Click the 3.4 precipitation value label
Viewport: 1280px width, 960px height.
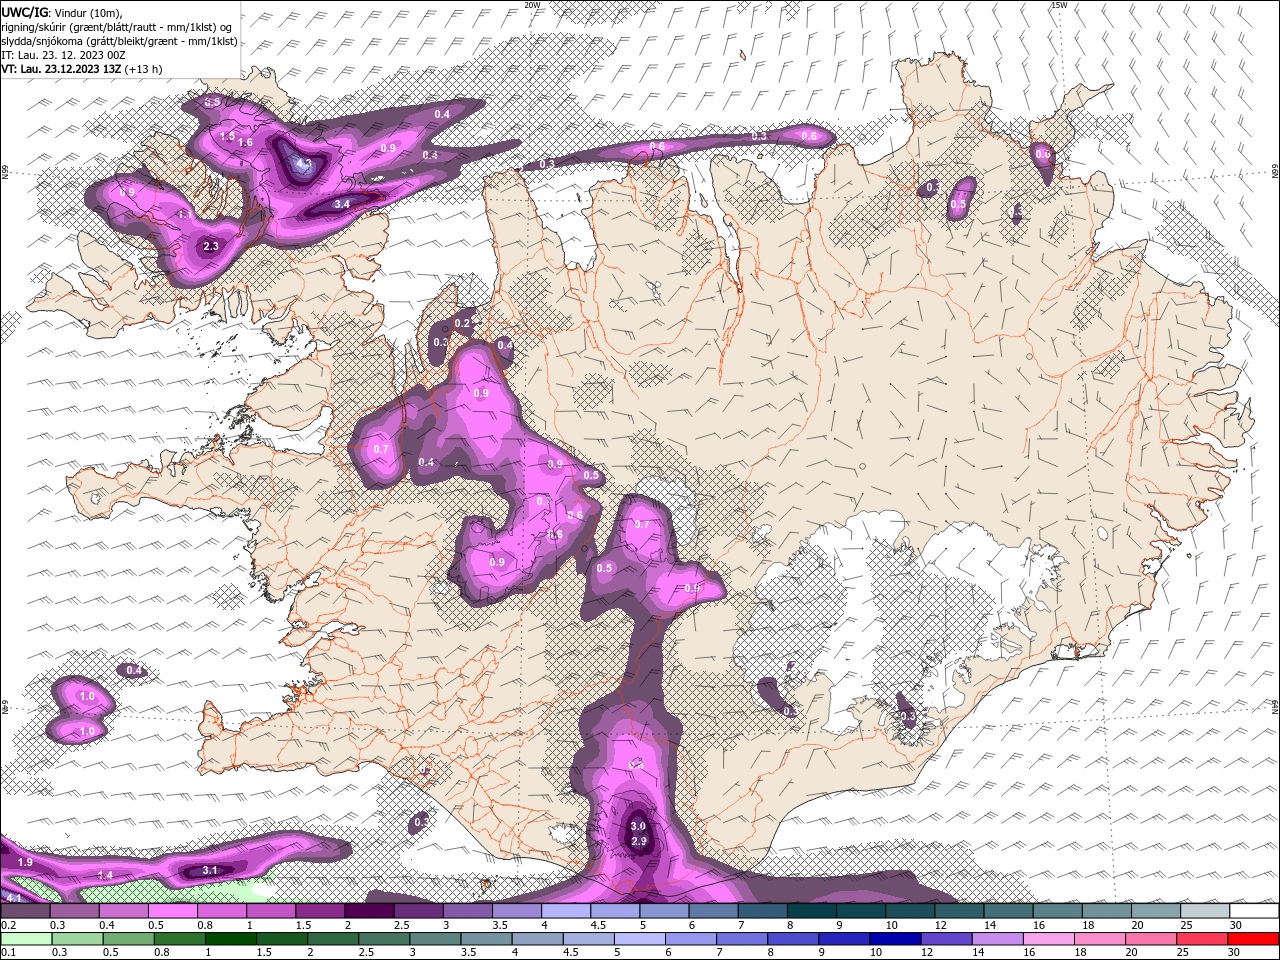click(x=341, y=204)
